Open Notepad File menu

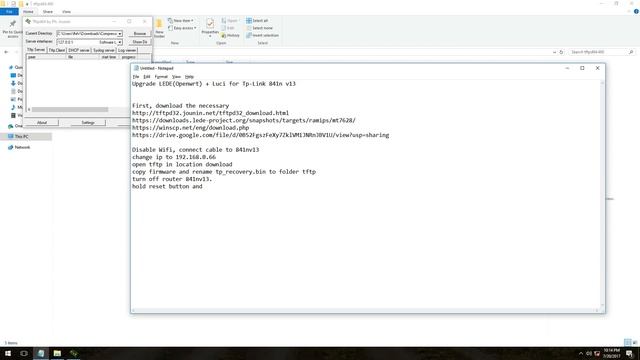pos(136,77)
